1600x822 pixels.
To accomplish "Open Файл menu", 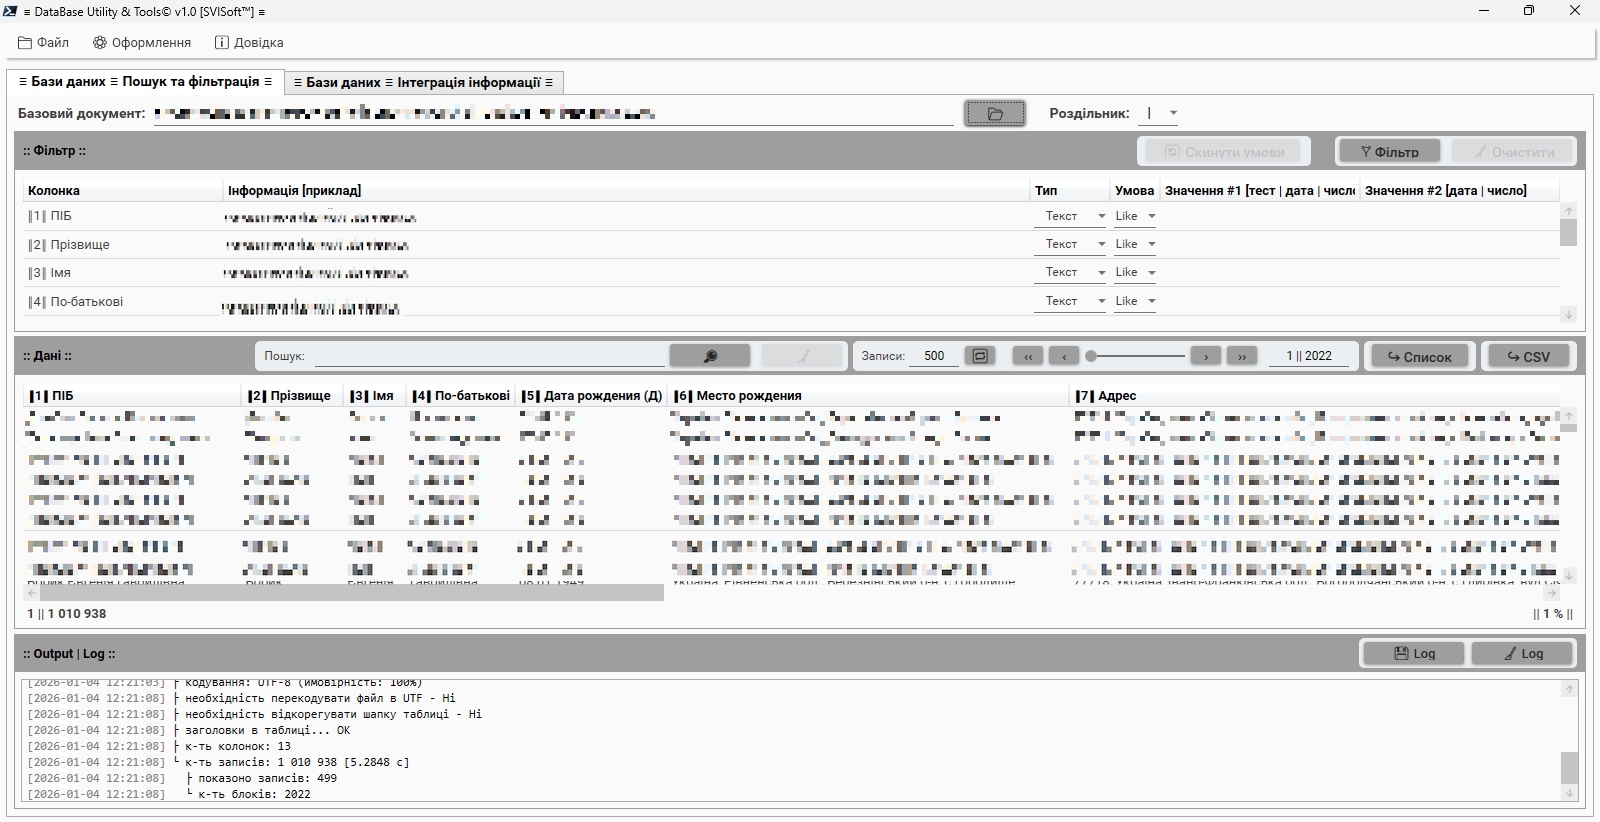I will pos(43,43).
